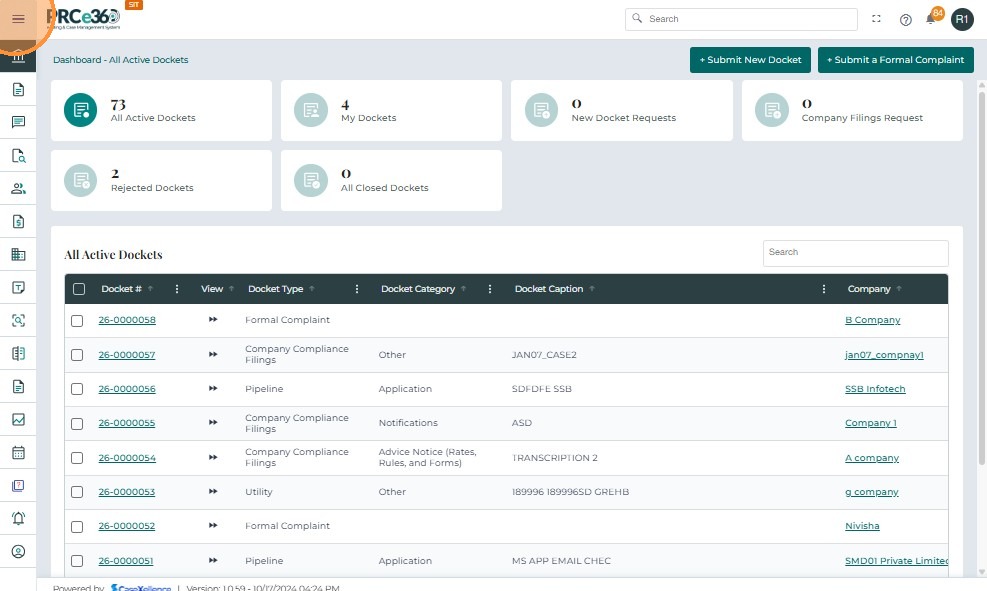Screen dimensions: 987x591
Task: Select the My Dockets card
Action: (391, 111)
